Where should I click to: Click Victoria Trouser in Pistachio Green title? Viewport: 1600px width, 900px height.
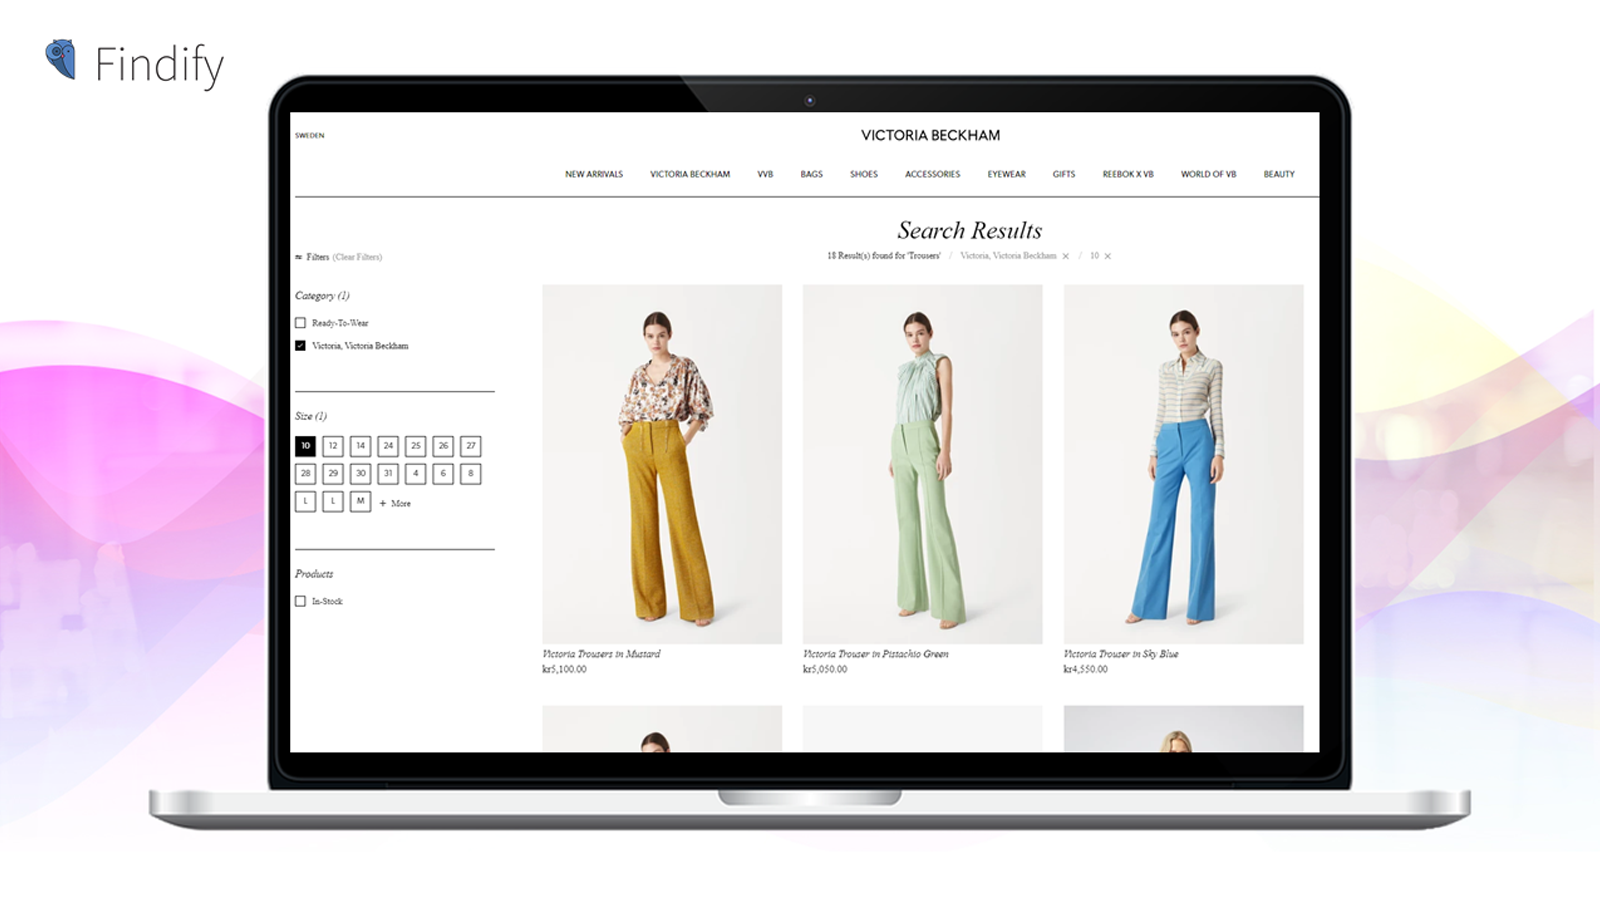pos(876,654)
